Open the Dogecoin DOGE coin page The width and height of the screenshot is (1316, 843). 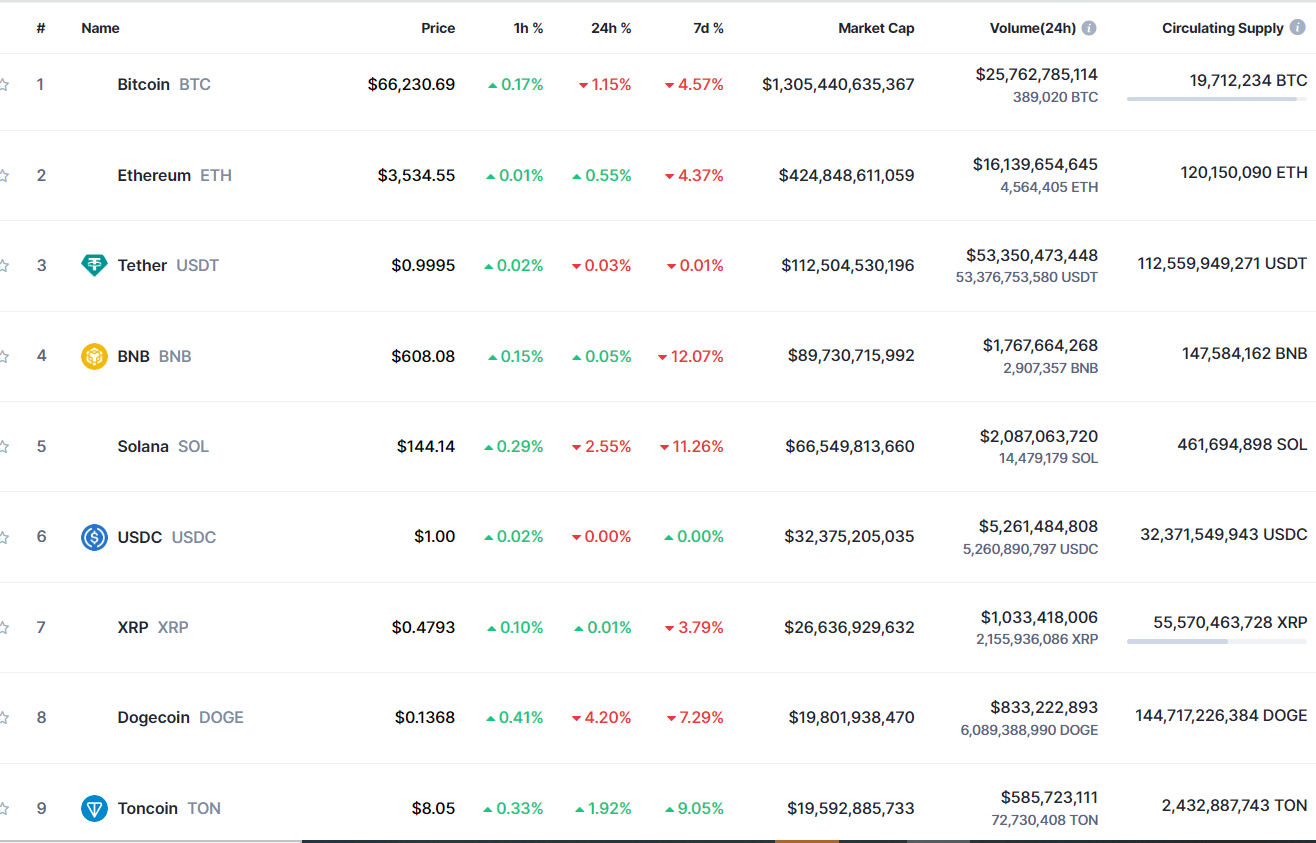coord(180,717)
